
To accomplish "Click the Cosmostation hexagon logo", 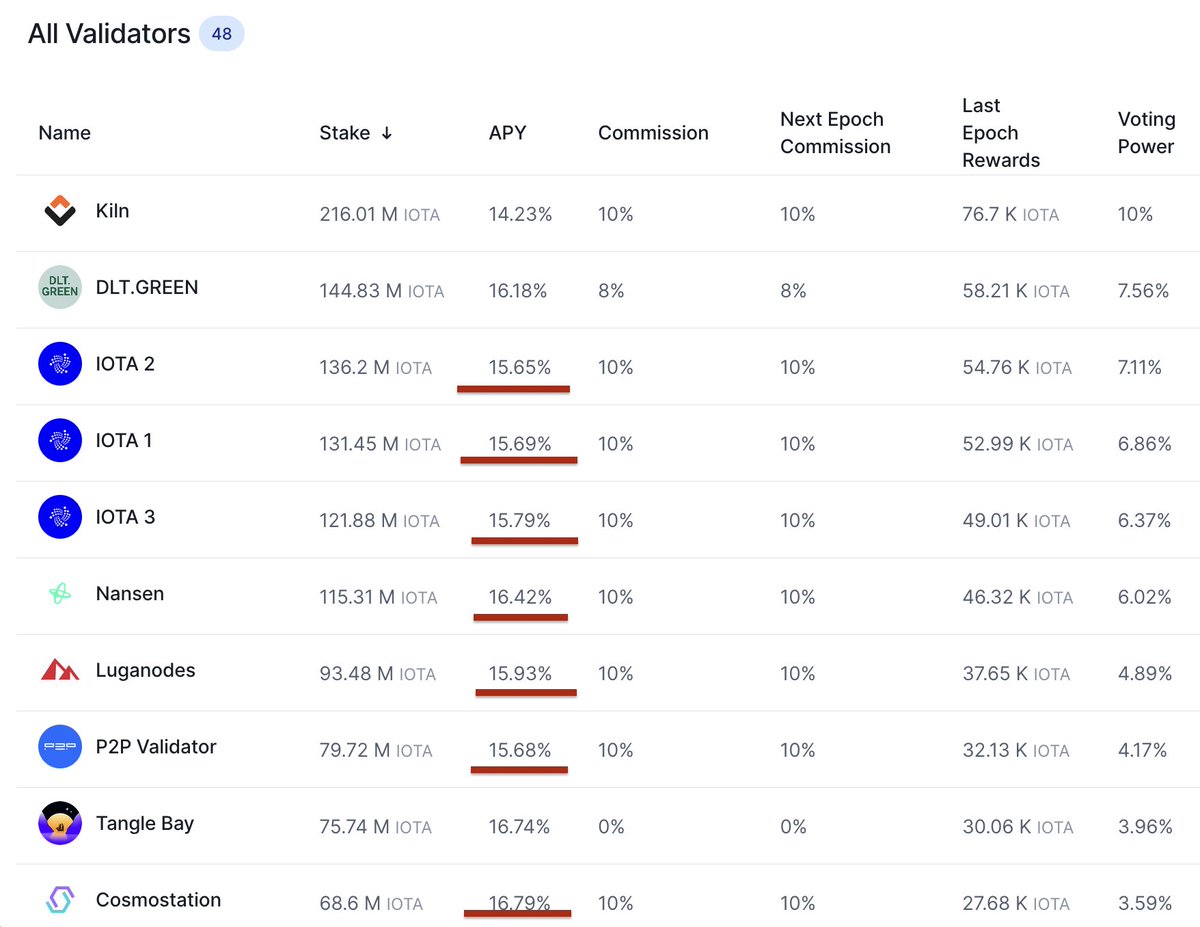I will pyautogui.click(x=59, y=900).
